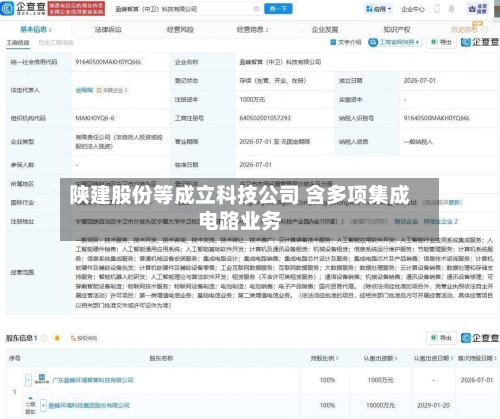This screenshot has width=500, height=419.
Task: Click the 1000万元 registered capital value
Action: pos(252,99)
